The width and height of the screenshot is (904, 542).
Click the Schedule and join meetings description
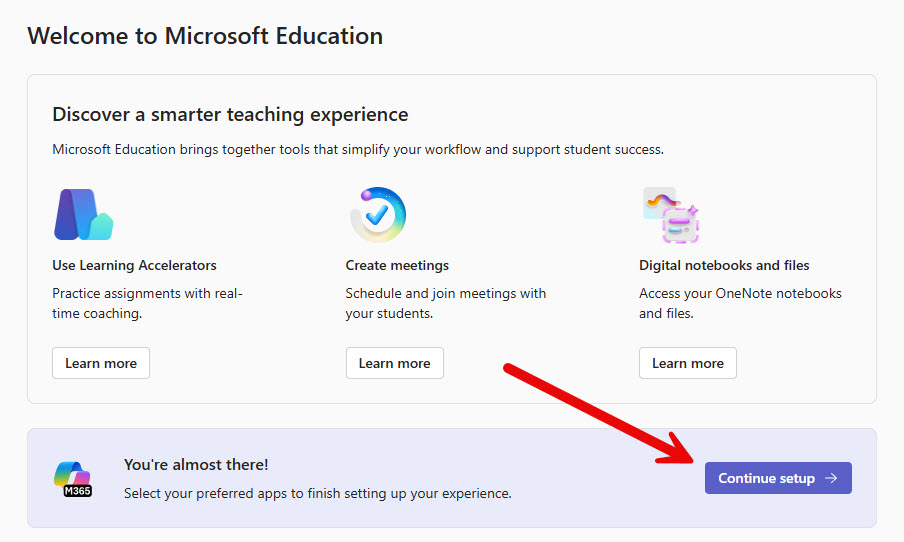coord(445,303)
